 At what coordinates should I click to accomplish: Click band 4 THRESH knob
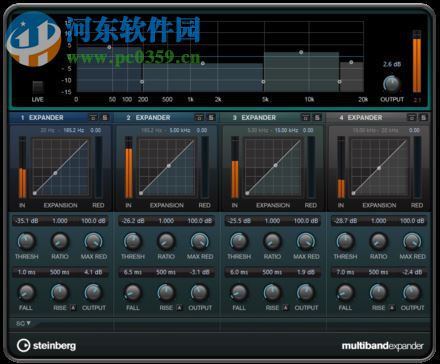(x=345, y=241)
